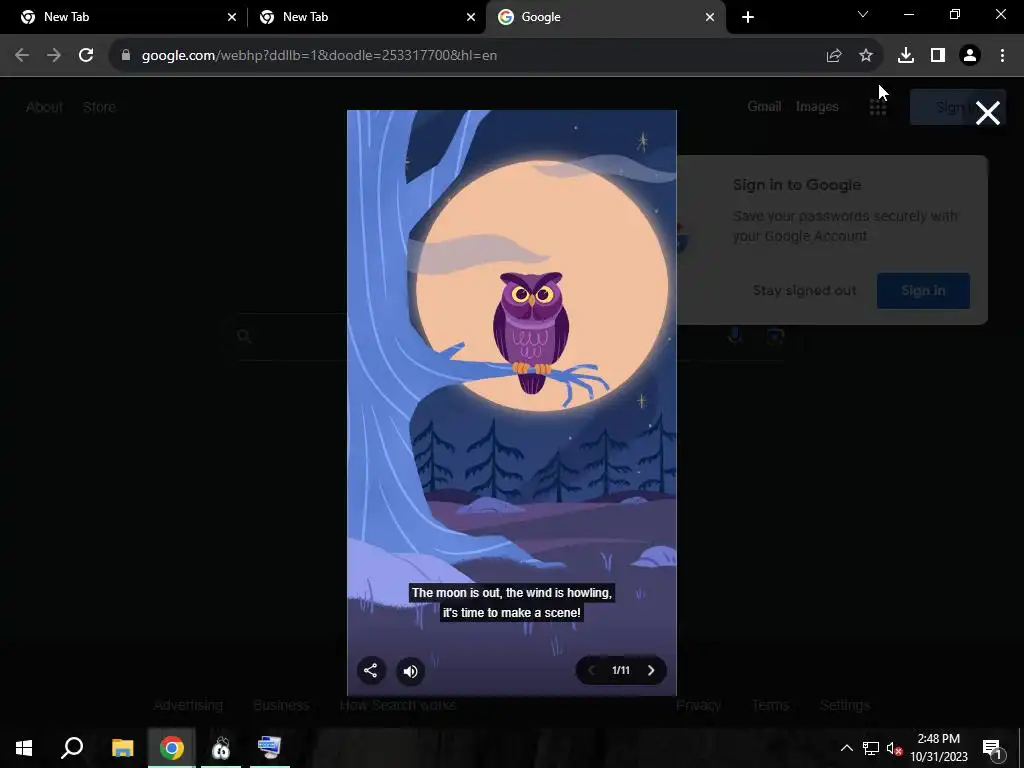The image size is (1024, 768).
Task: Open Privacy footer link
Action: pos(698,705)
